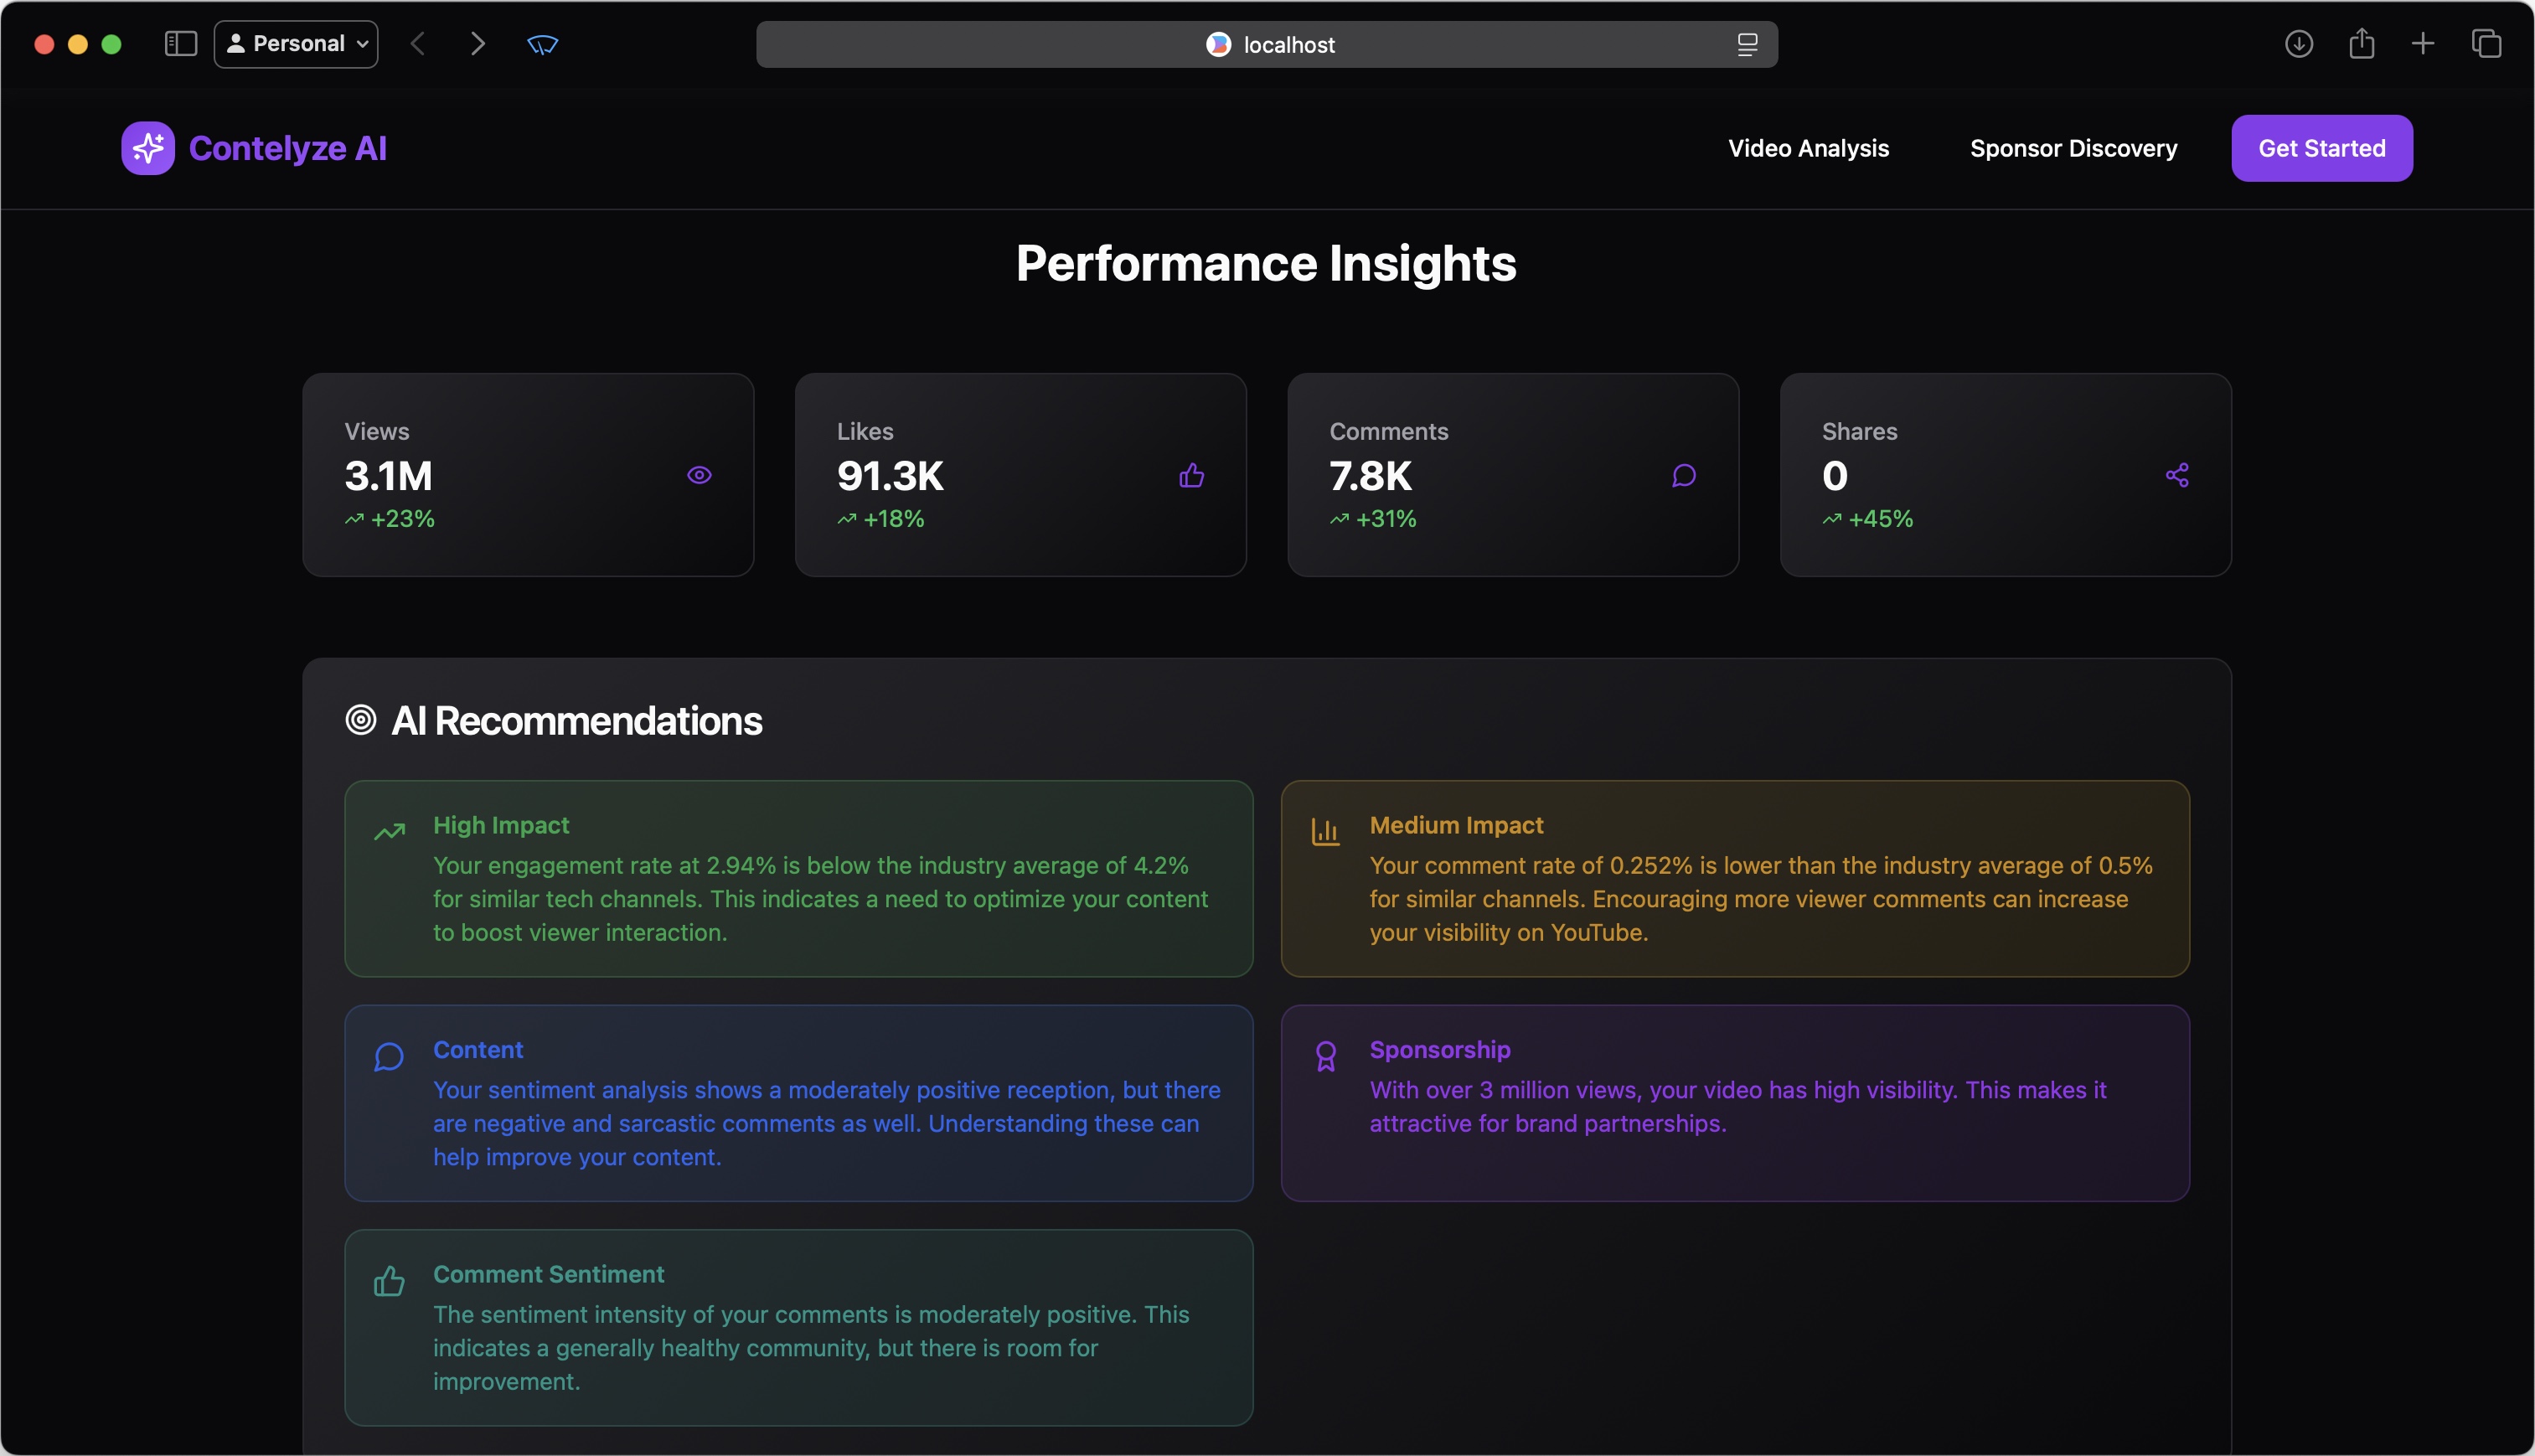
Task: Open the Personal profile dropdown
Action: coord(296,44)
